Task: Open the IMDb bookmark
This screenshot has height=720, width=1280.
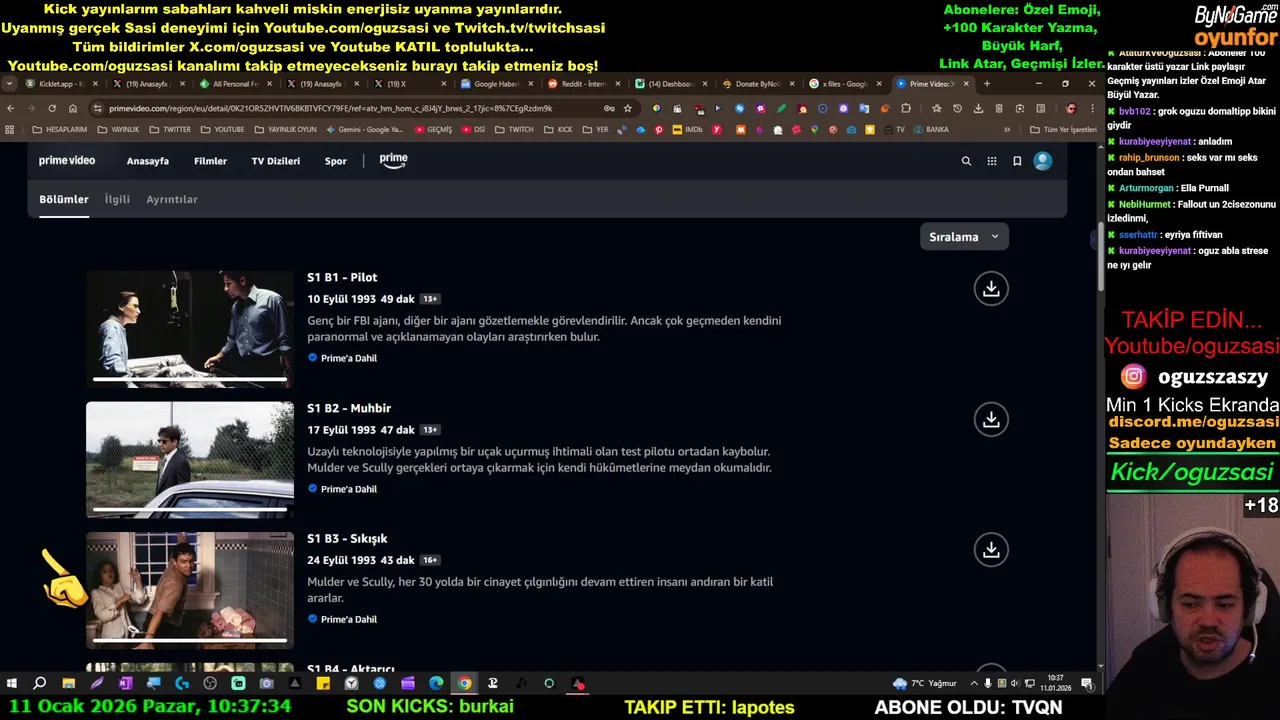Action: point(688,129)
